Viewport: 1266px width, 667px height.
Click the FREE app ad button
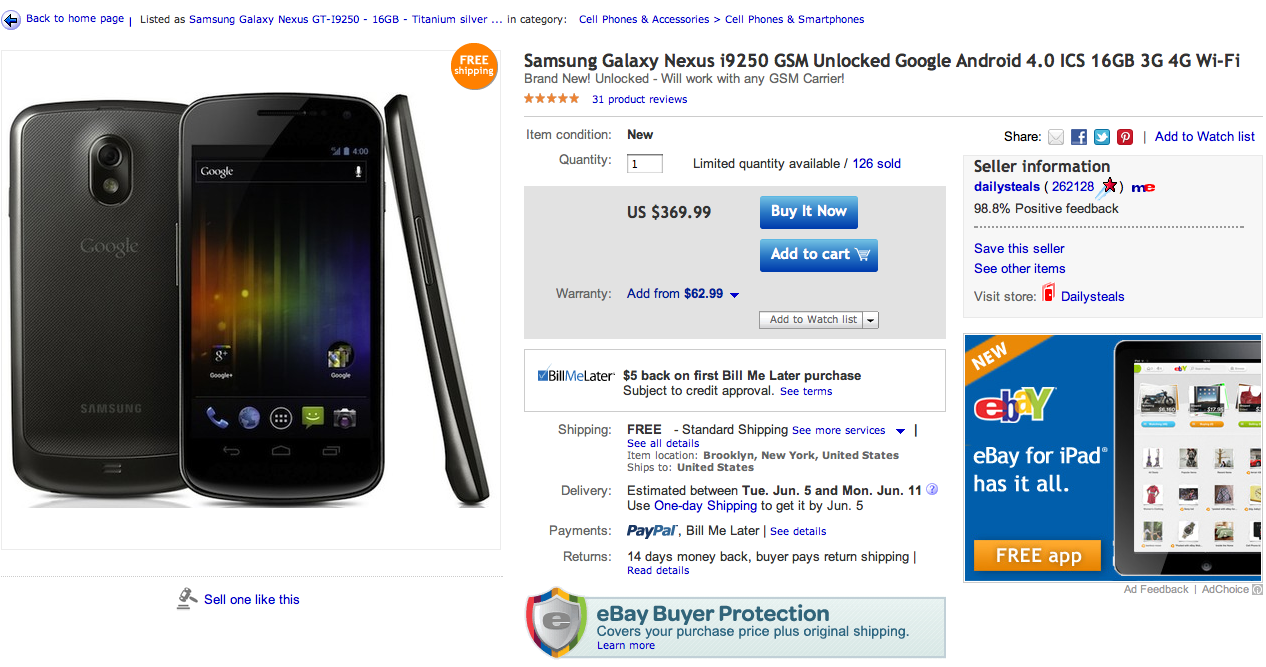(x=1037, y=555)
